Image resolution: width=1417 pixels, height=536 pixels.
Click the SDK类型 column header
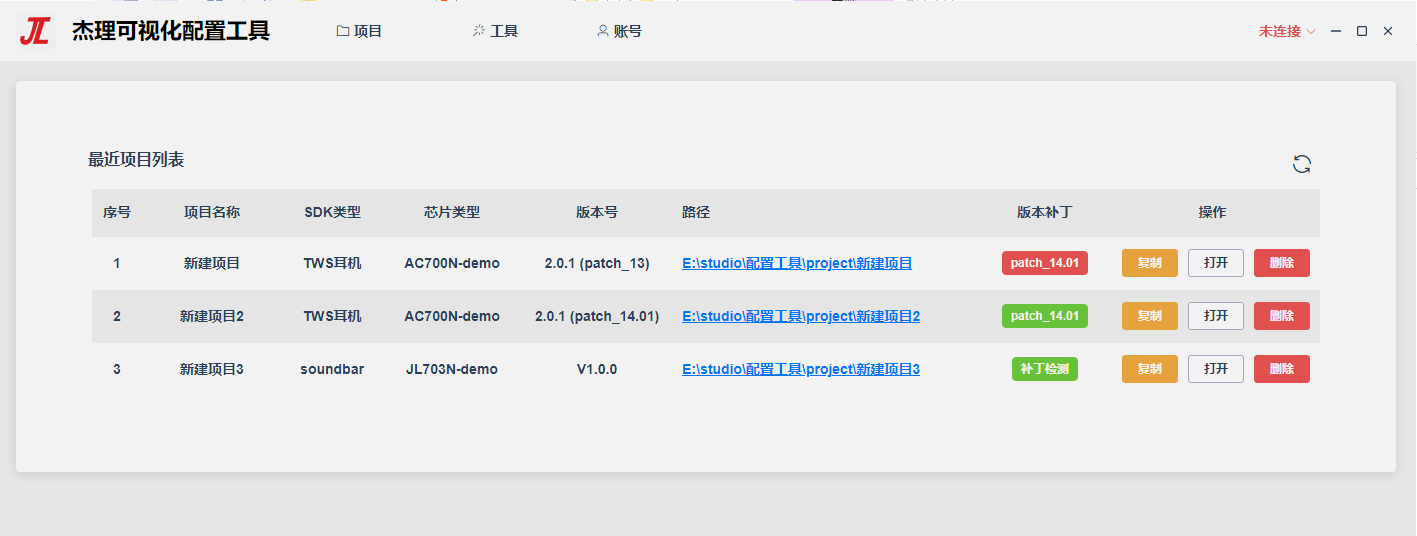332,212
